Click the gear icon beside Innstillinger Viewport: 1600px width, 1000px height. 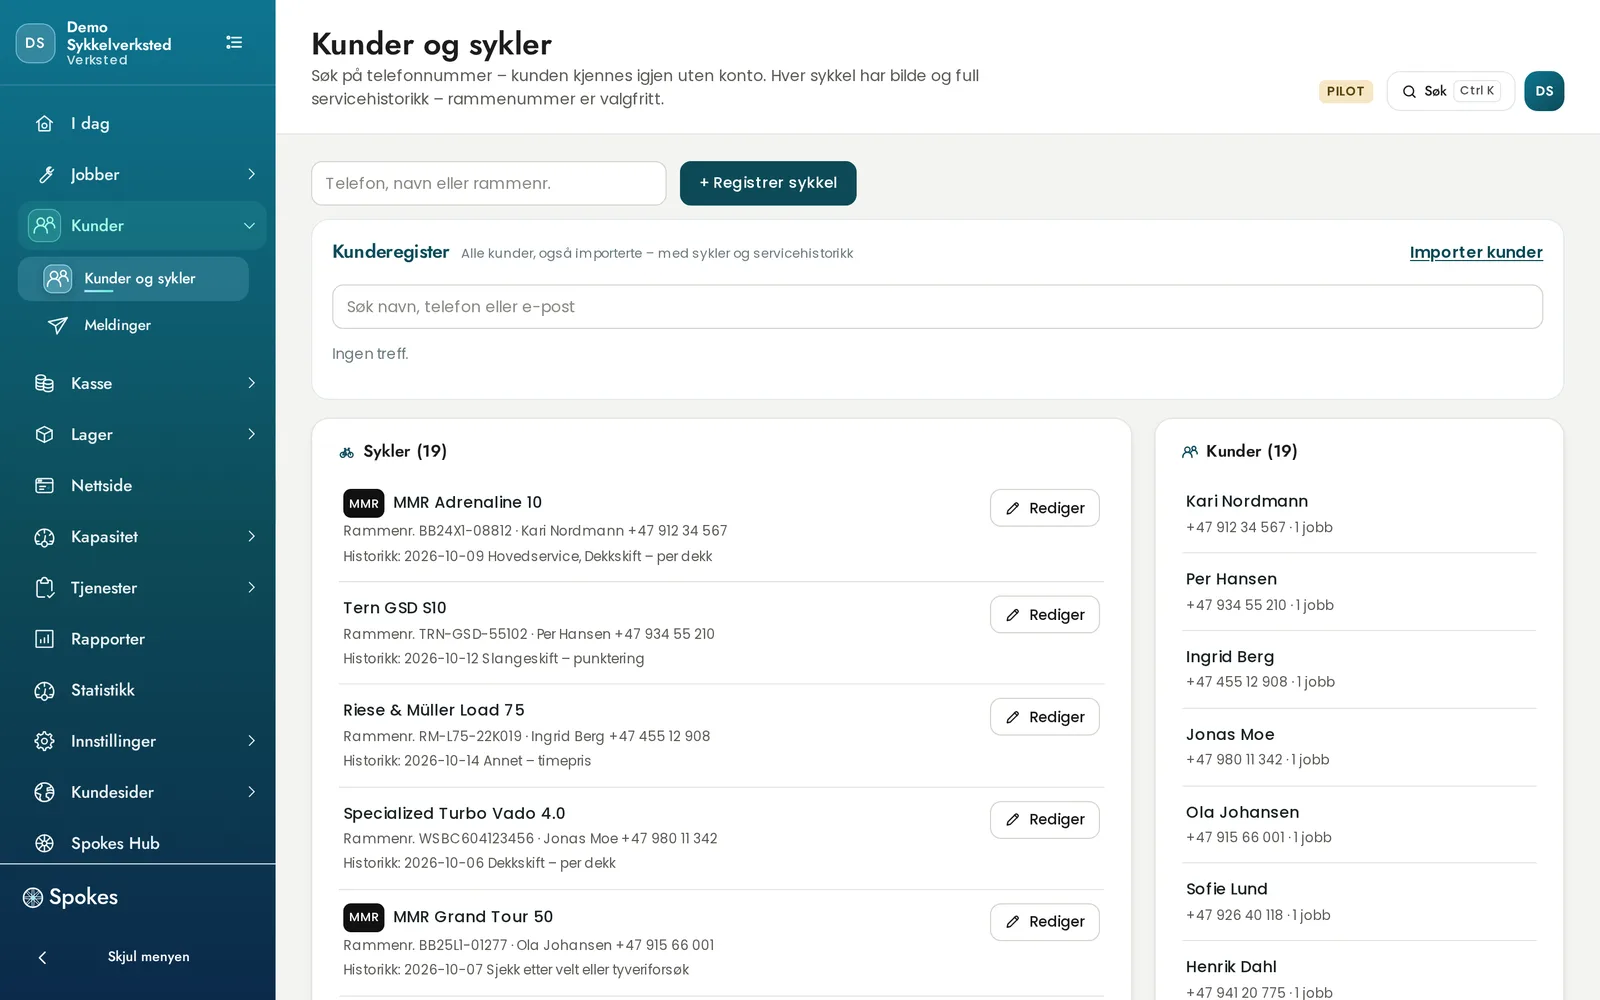point(44,741)
